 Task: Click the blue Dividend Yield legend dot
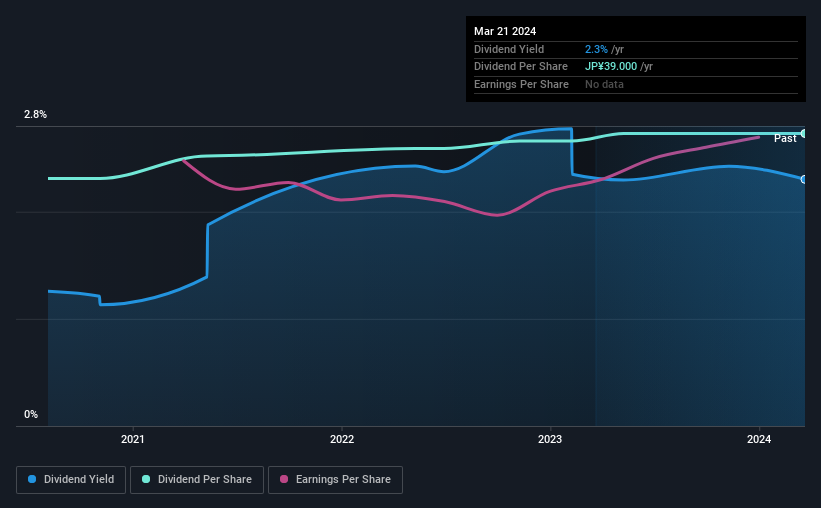32,479
